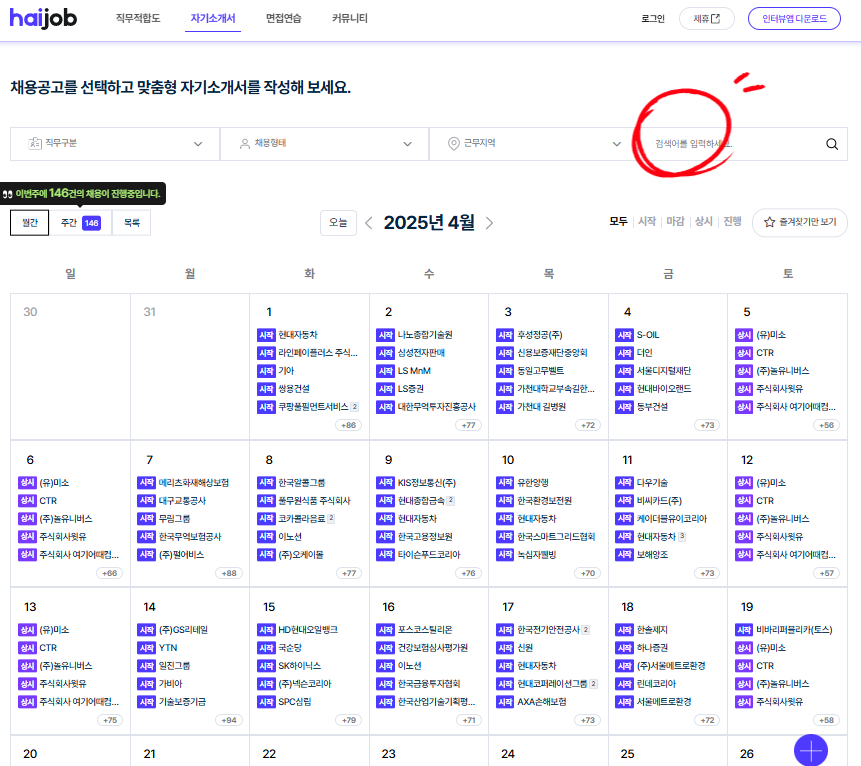
Task: Expand the +66 more postings on April 6
Action: tap(110, 573)
